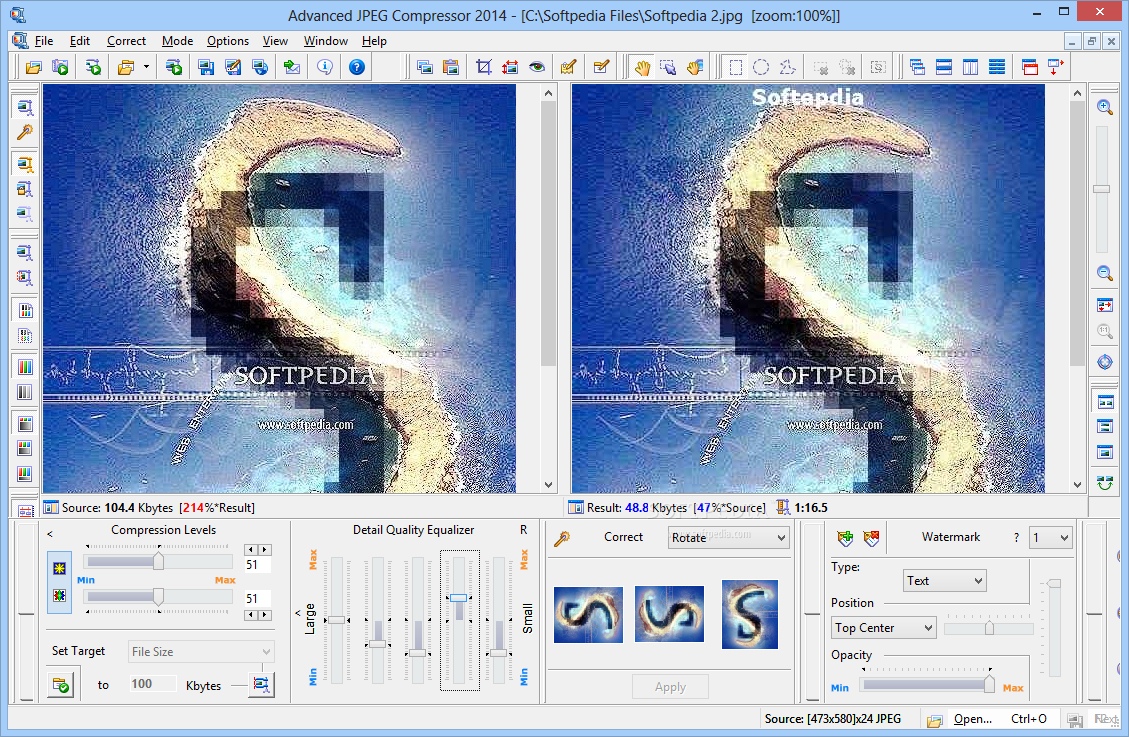Screen dimensions: 1129x737
Task: Select the first rotate preview thumbnail
Action: click(588, 615)
